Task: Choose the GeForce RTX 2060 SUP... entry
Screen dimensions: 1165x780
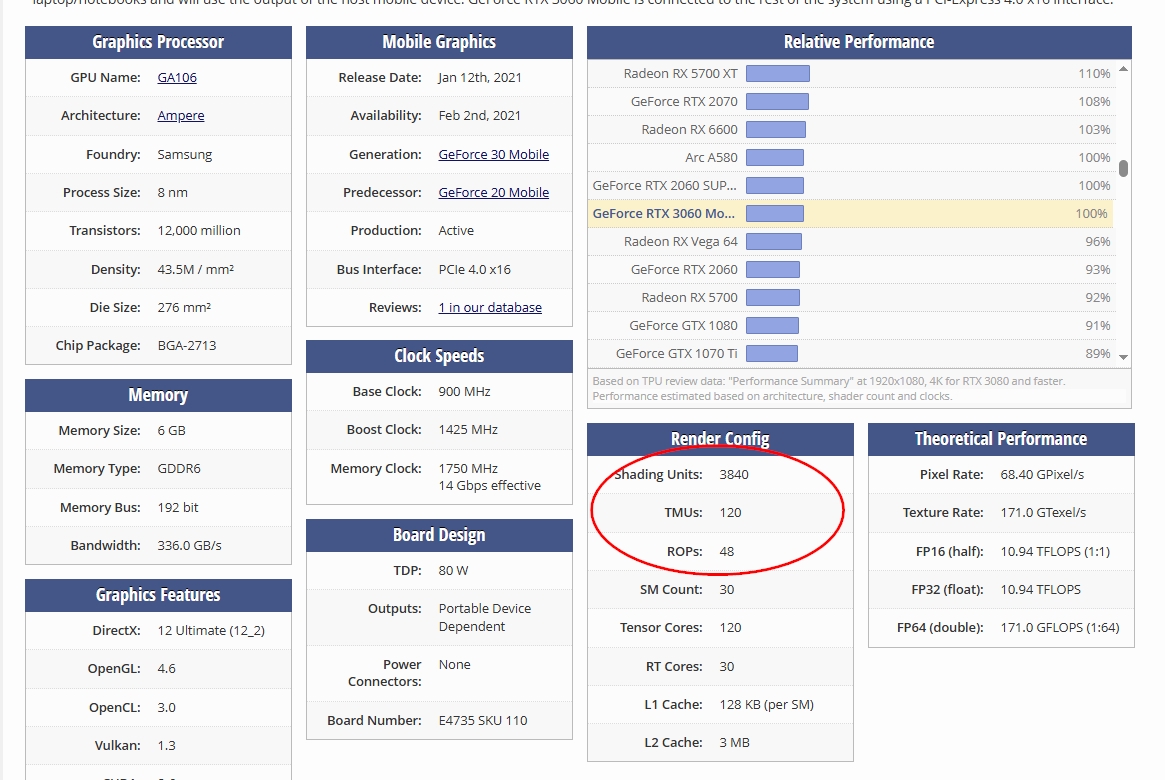Action: [851, 186]
